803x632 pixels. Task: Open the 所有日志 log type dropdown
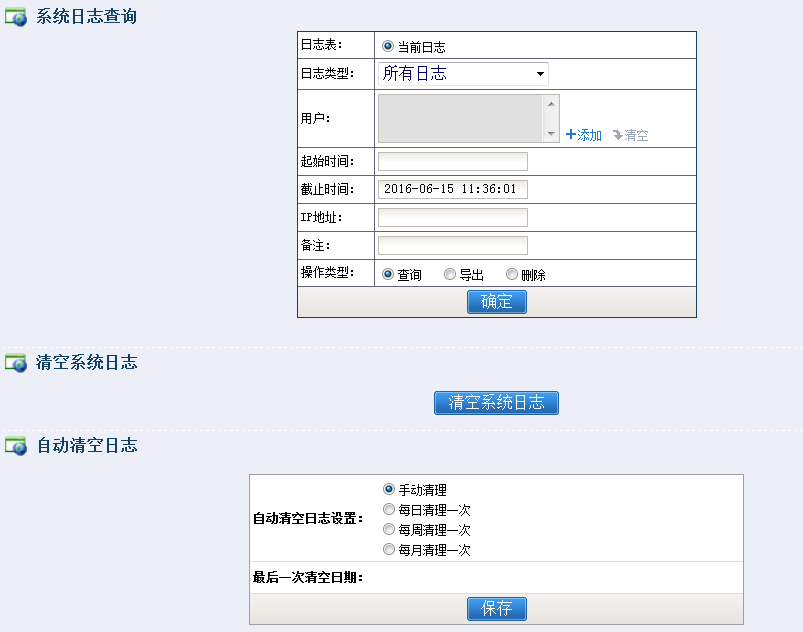(x=463, y=74)
